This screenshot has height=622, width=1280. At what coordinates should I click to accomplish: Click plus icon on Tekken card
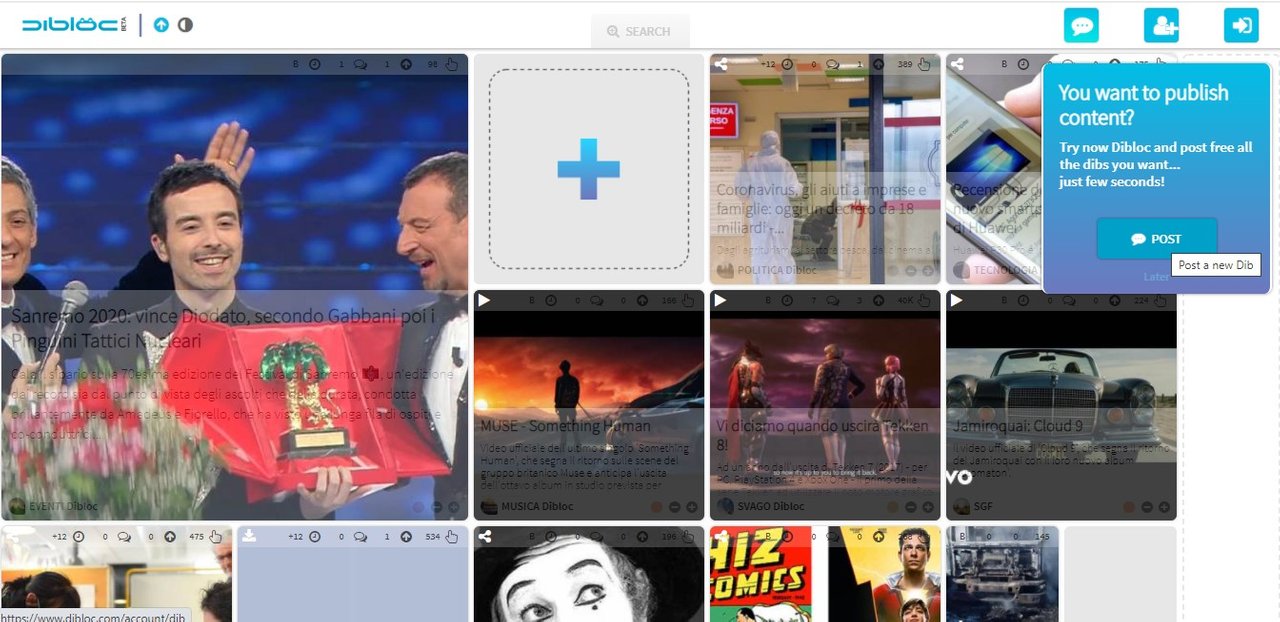[927, 507]
